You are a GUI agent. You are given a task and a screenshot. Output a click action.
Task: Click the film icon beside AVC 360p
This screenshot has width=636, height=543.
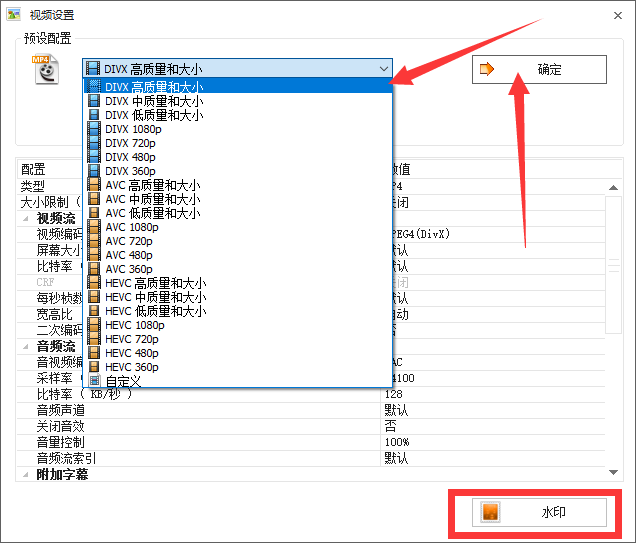(94, 269)
